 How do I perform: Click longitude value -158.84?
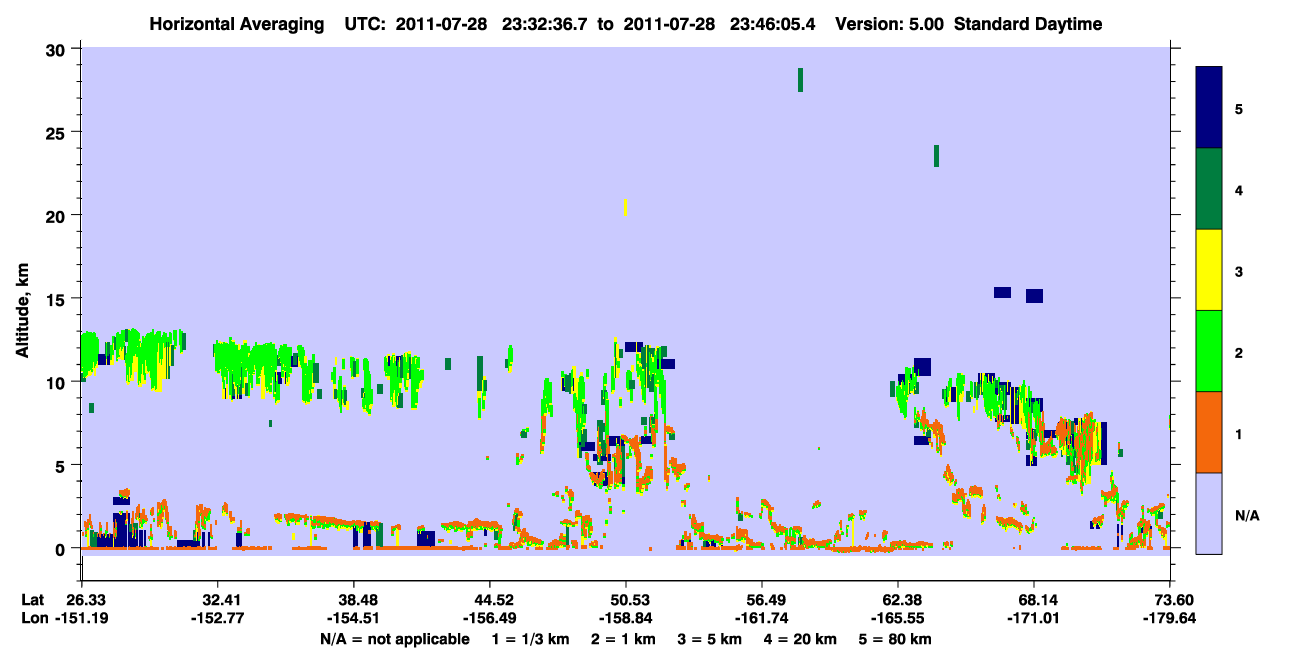click(626, 618)
